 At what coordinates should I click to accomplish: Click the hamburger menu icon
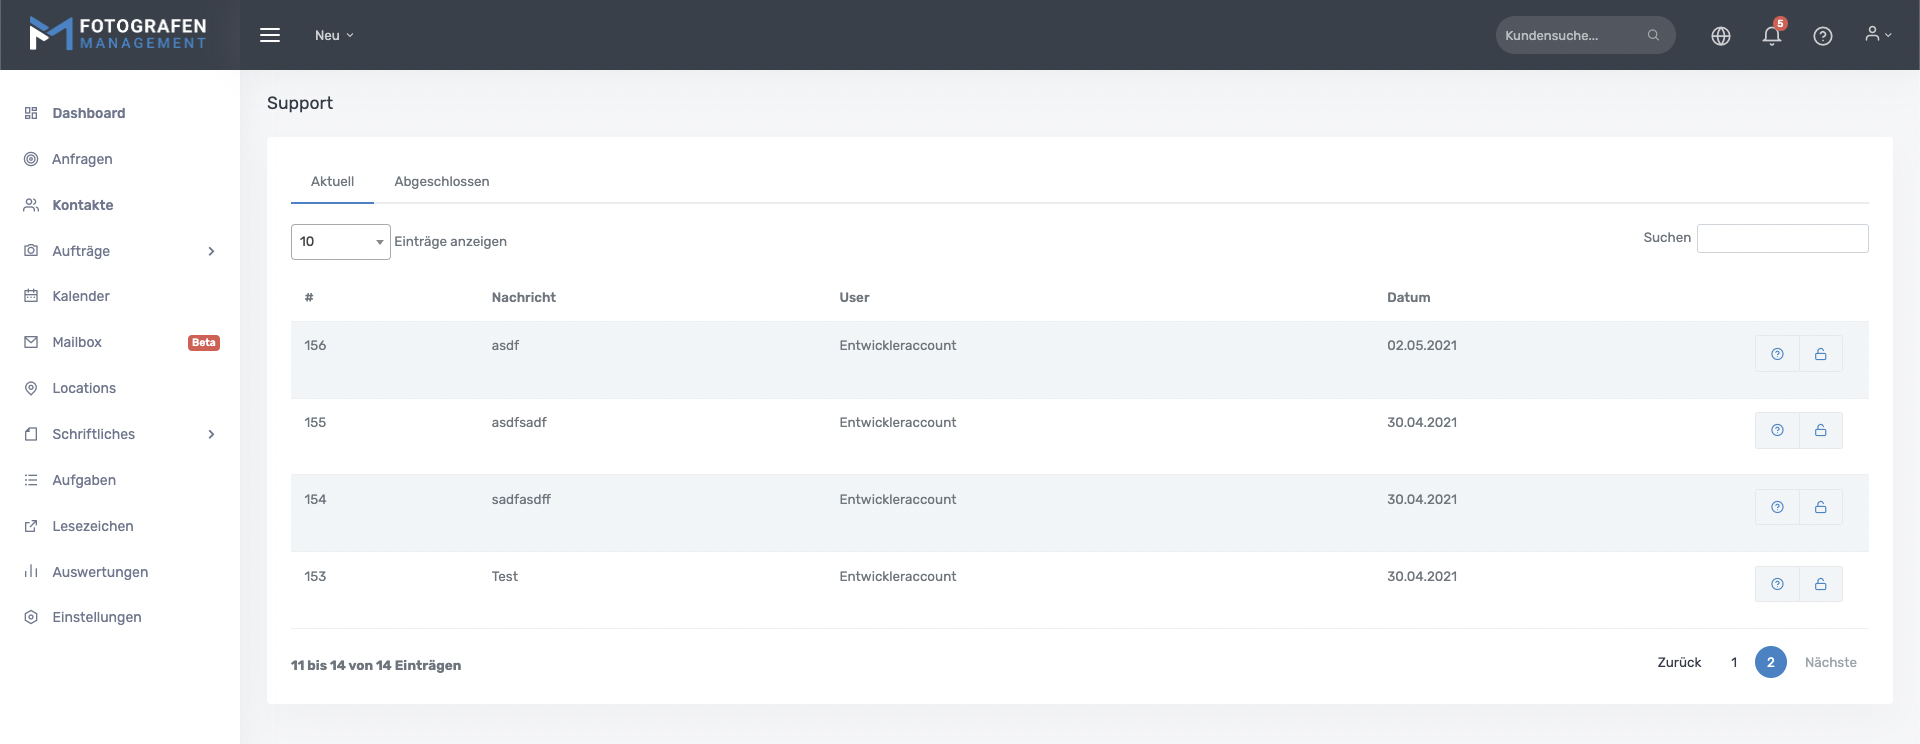270,35
